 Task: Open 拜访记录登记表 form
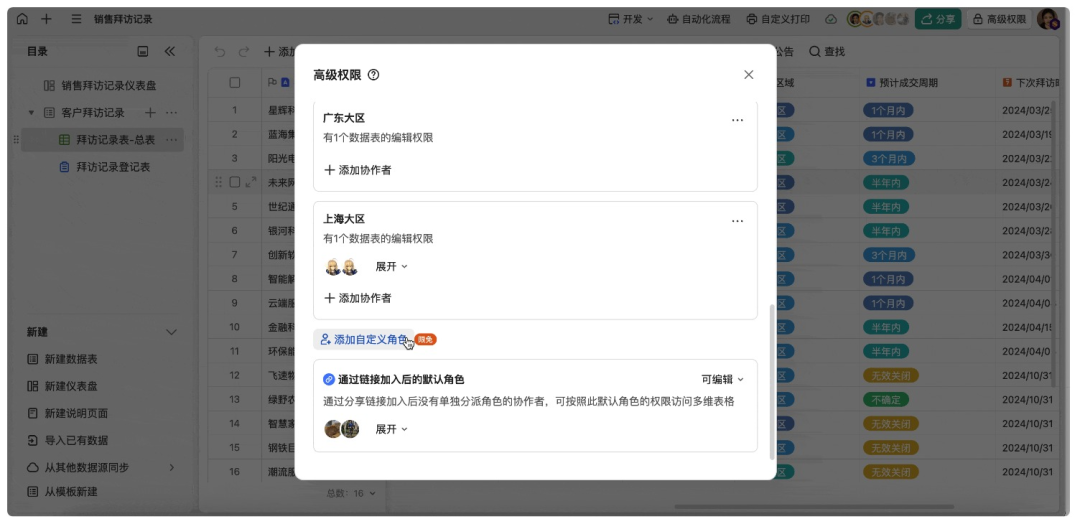point(104,167)
